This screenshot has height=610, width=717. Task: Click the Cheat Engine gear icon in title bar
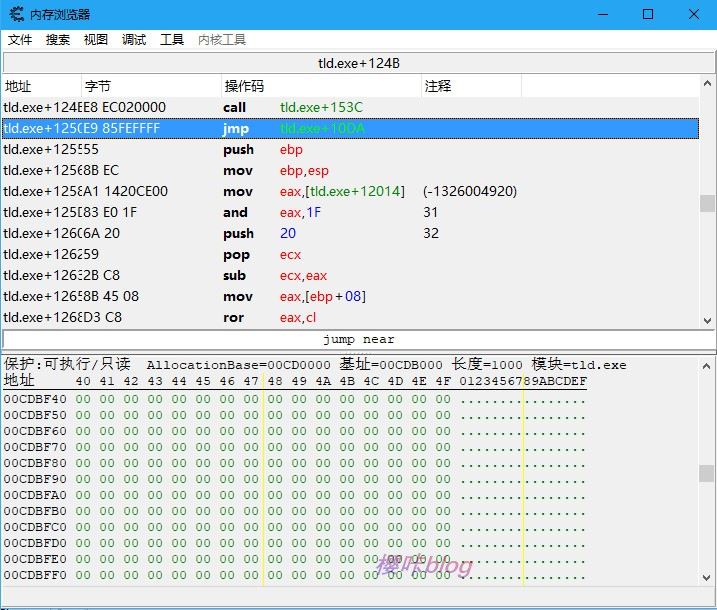click(16, 14)
